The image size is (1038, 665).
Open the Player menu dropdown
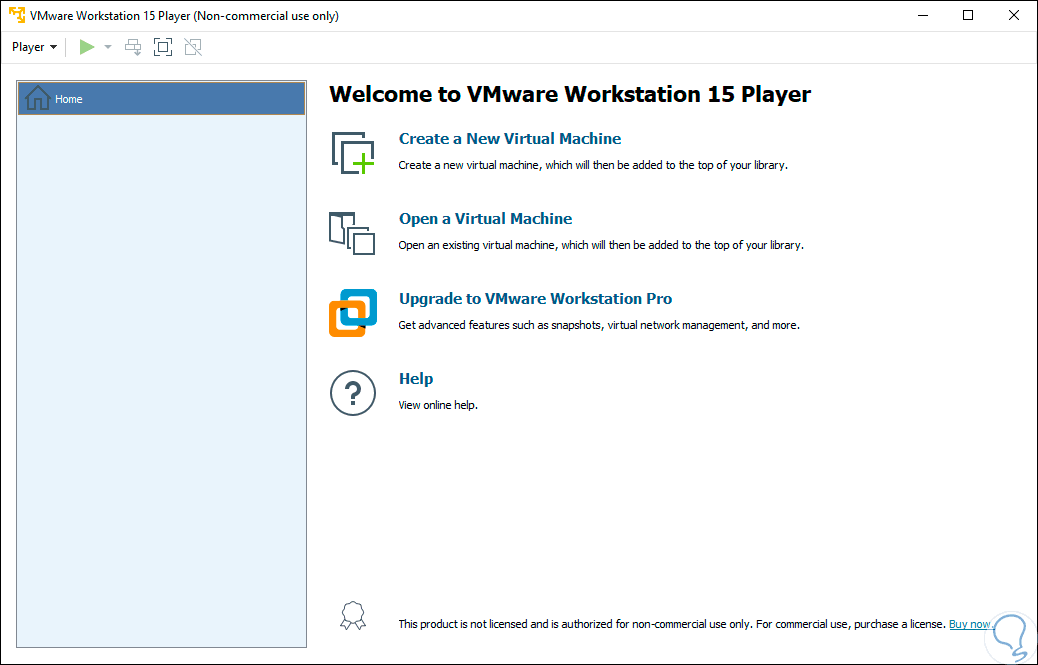coord(34,47)
